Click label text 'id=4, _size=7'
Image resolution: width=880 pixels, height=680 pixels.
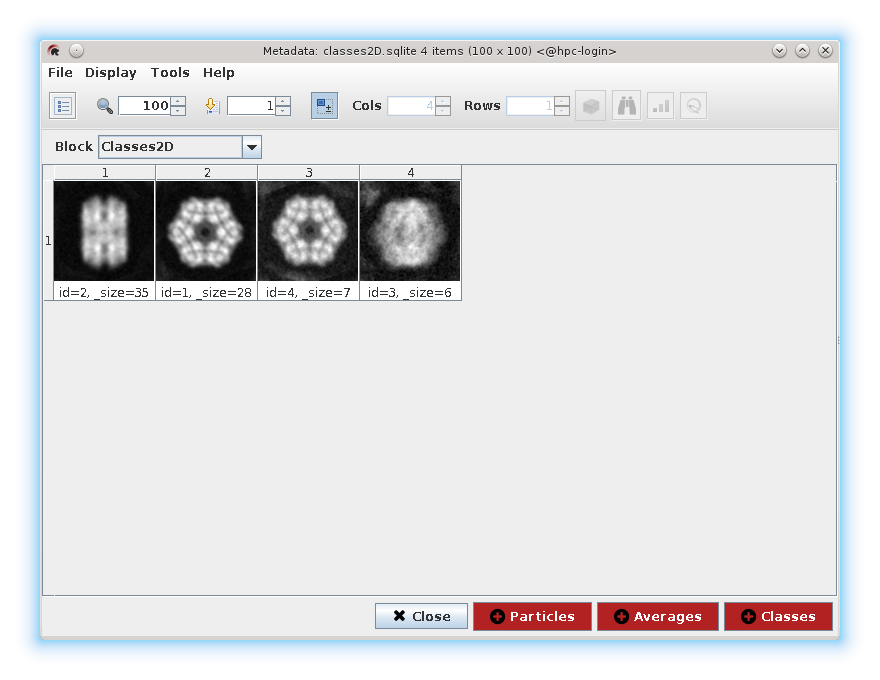point(308,292)
